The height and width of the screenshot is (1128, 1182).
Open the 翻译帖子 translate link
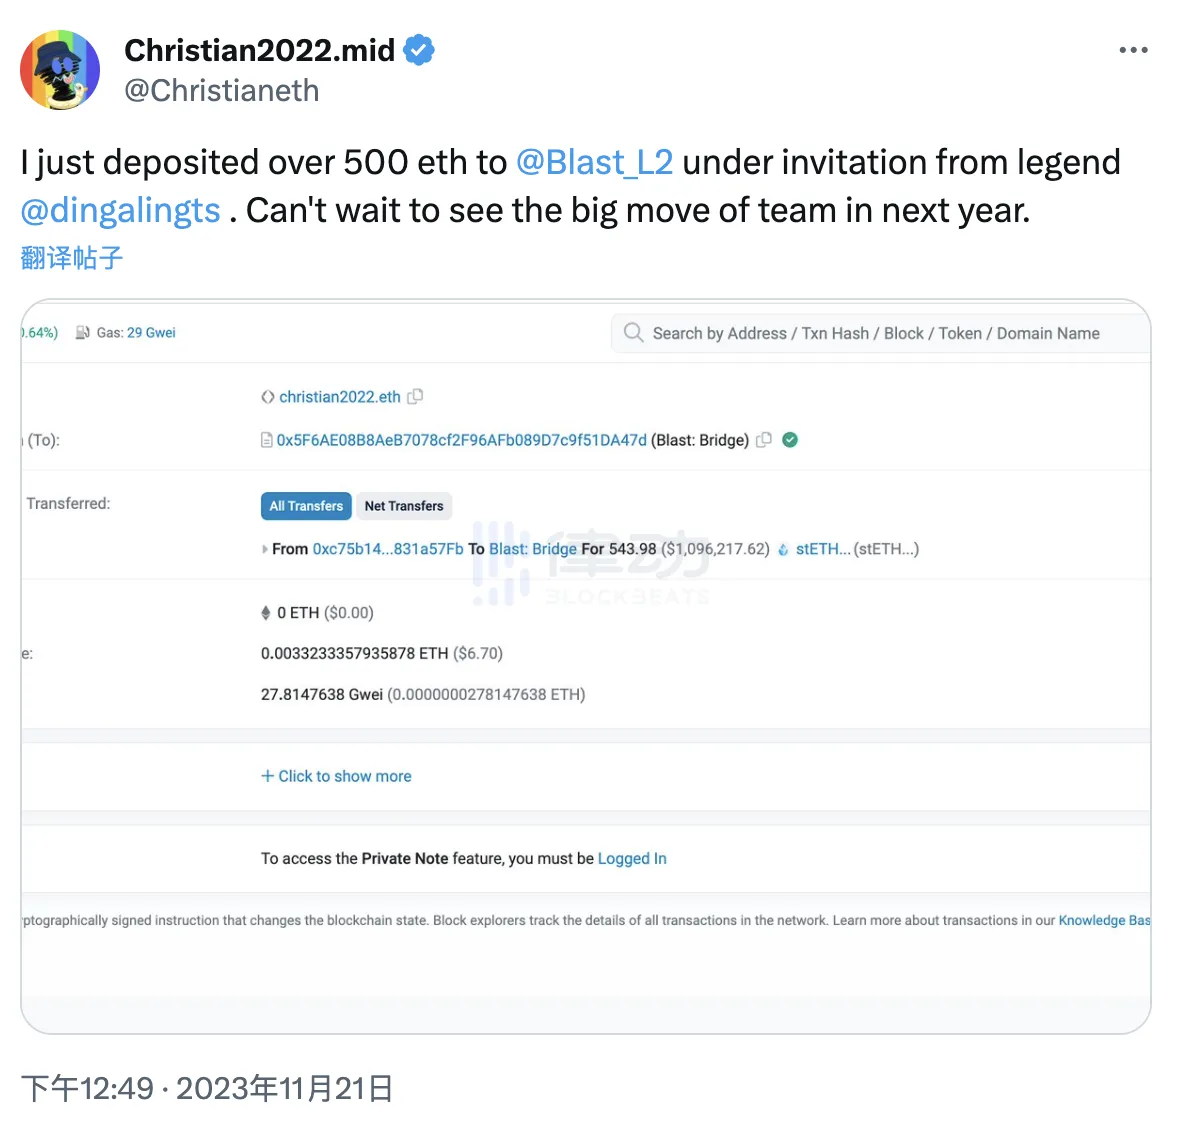point(70,258)
